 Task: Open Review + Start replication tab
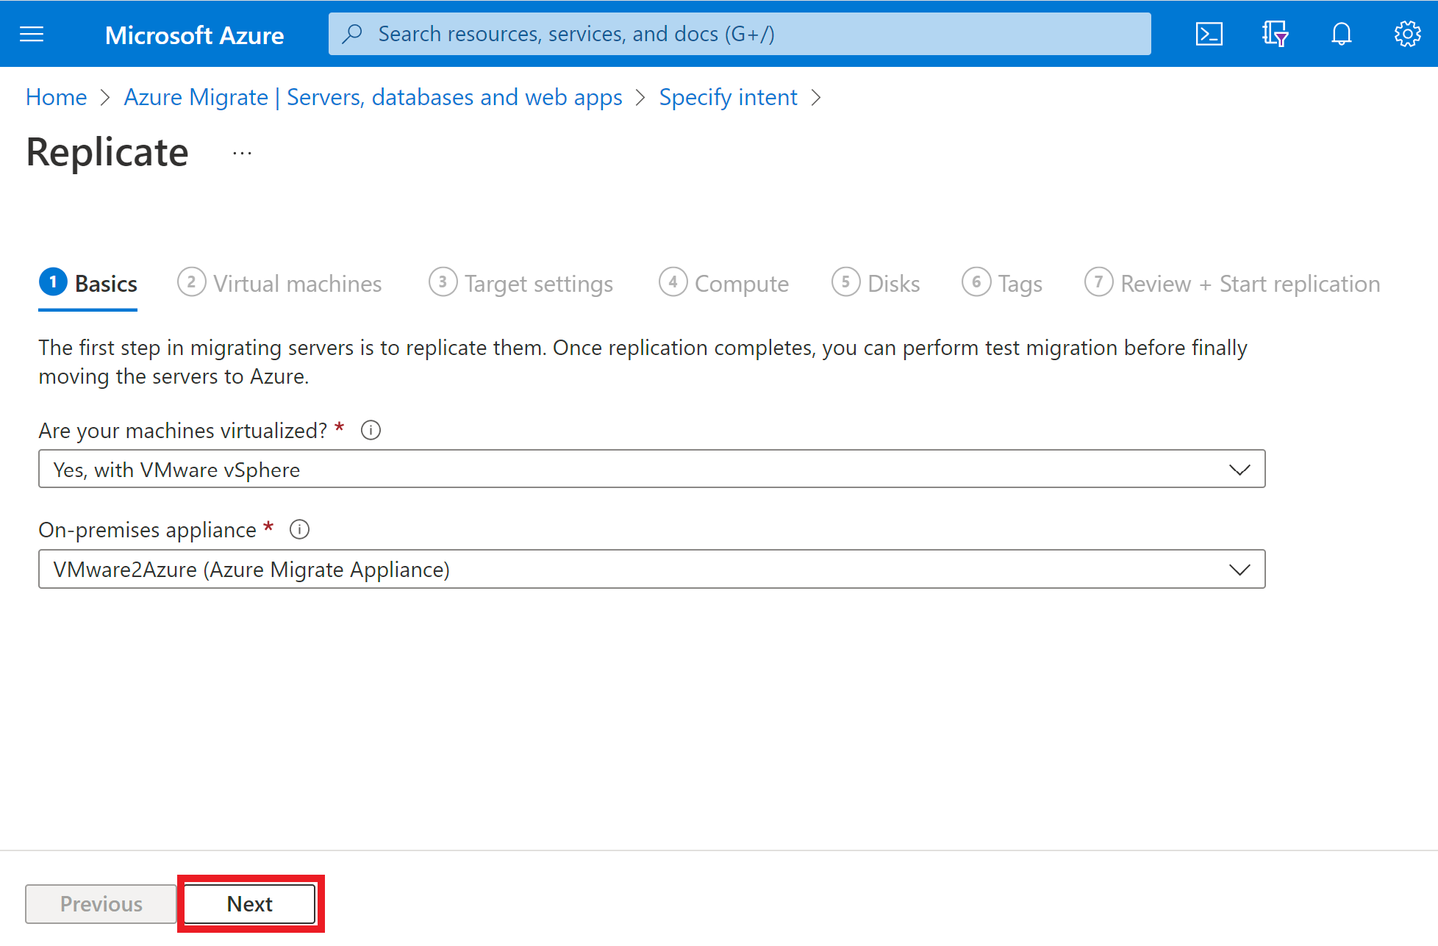coord(1232,284)
